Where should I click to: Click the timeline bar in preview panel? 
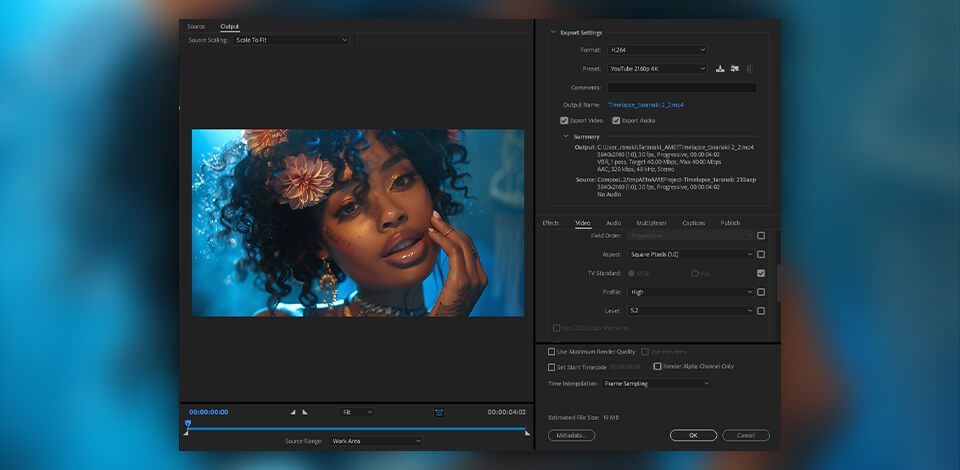pos(356,428)
